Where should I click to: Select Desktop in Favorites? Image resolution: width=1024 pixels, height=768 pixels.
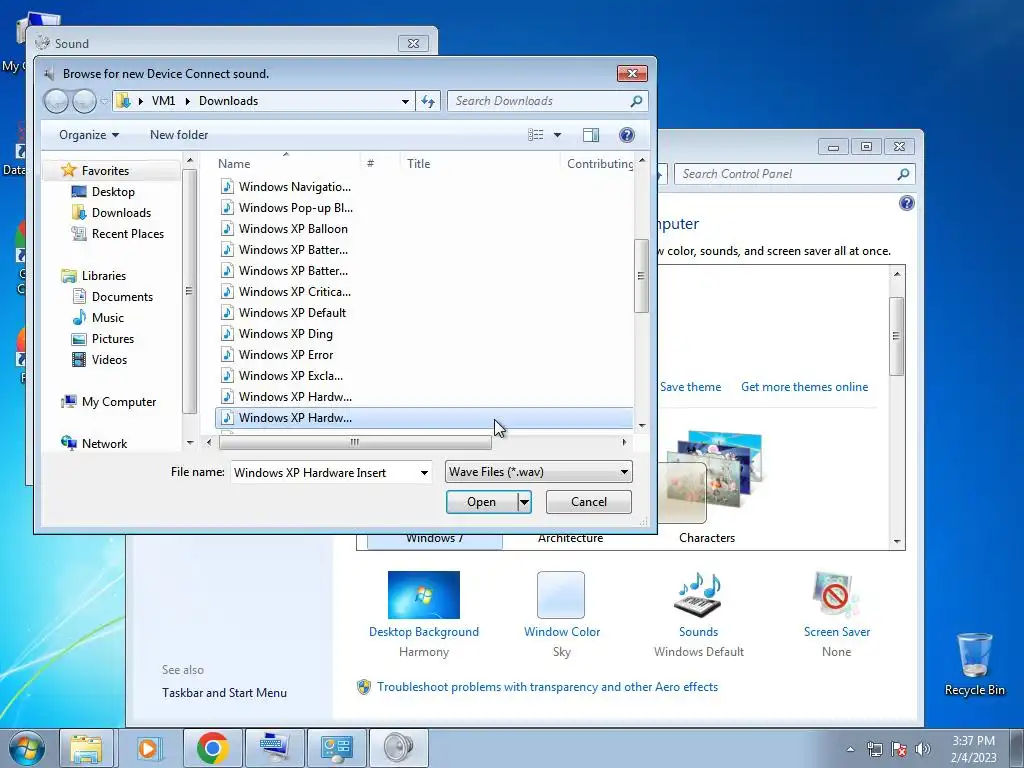click(113, 191)
